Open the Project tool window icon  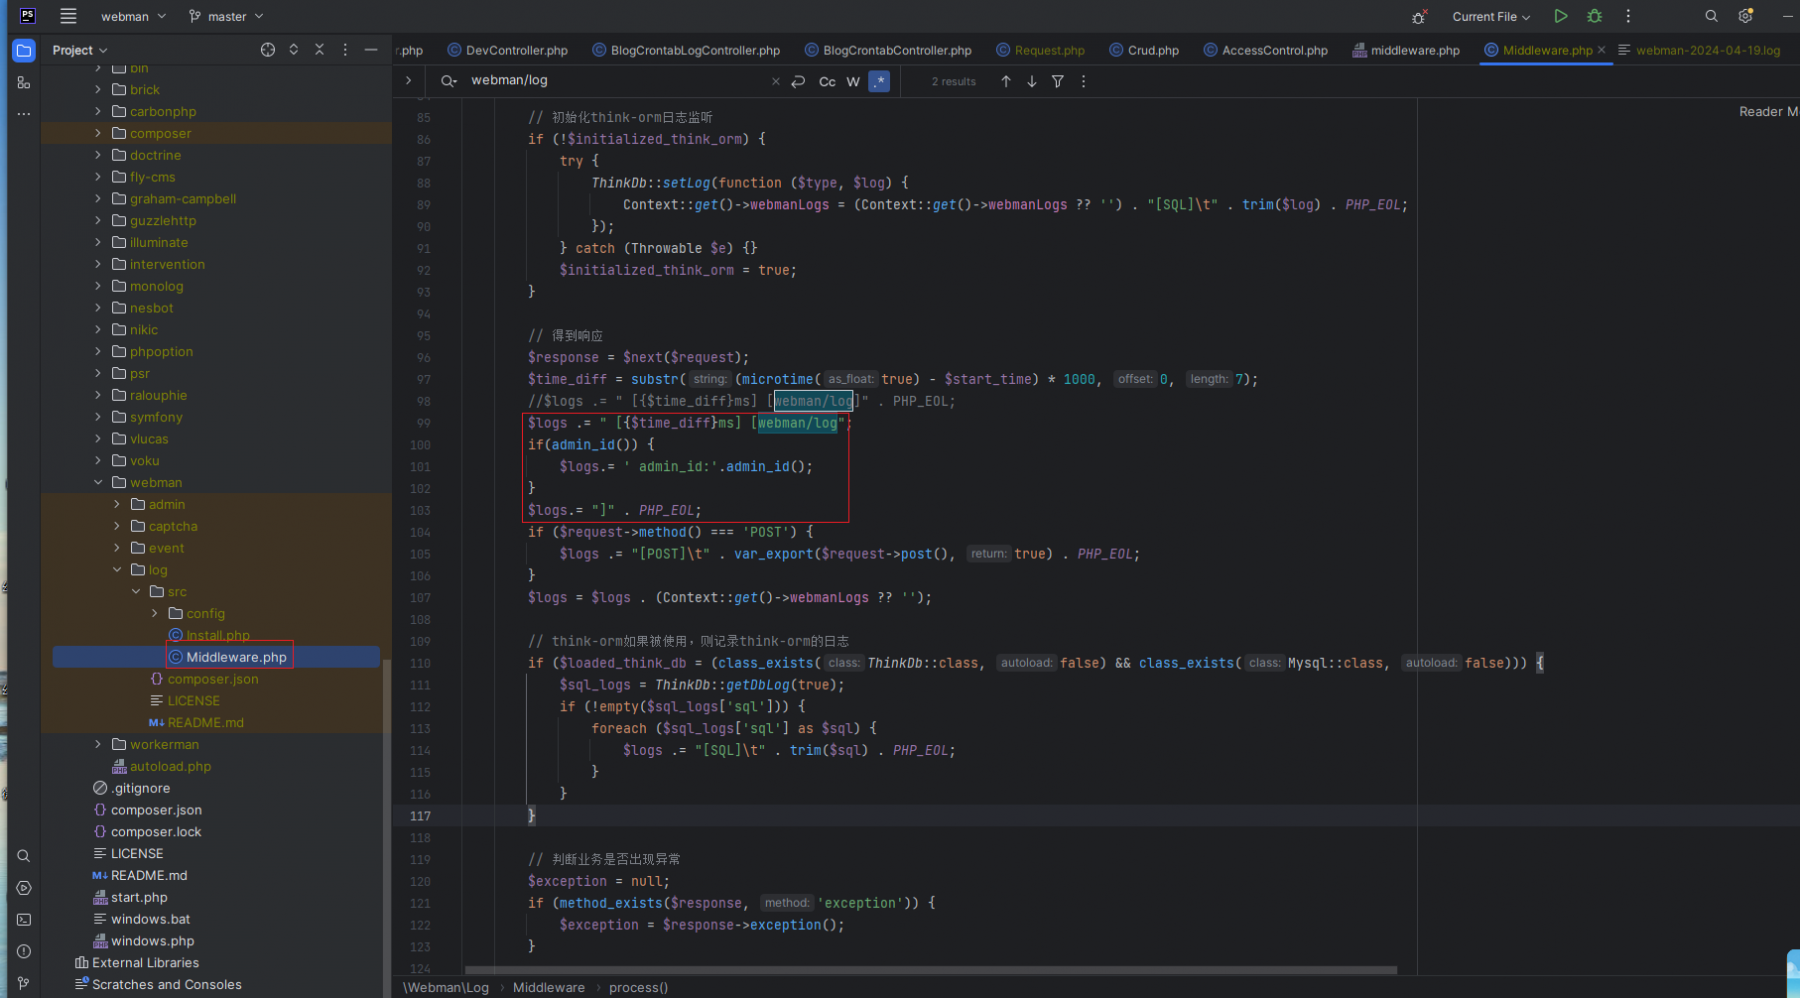click(x=24, y=50)
